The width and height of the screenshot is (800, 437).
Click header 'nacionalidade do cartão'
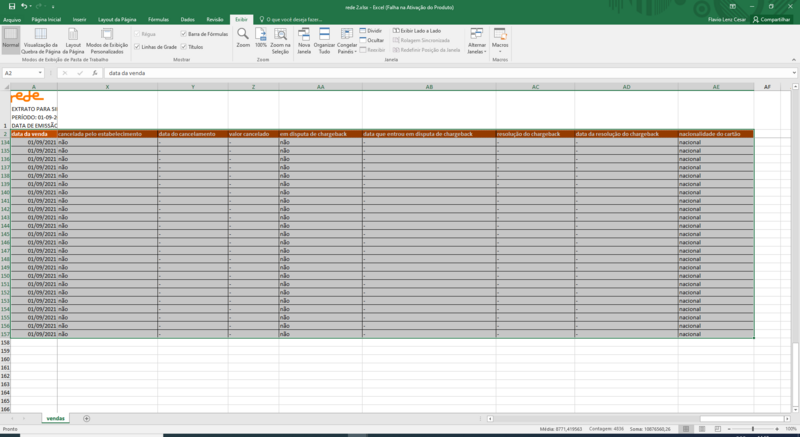click(716, 134)
